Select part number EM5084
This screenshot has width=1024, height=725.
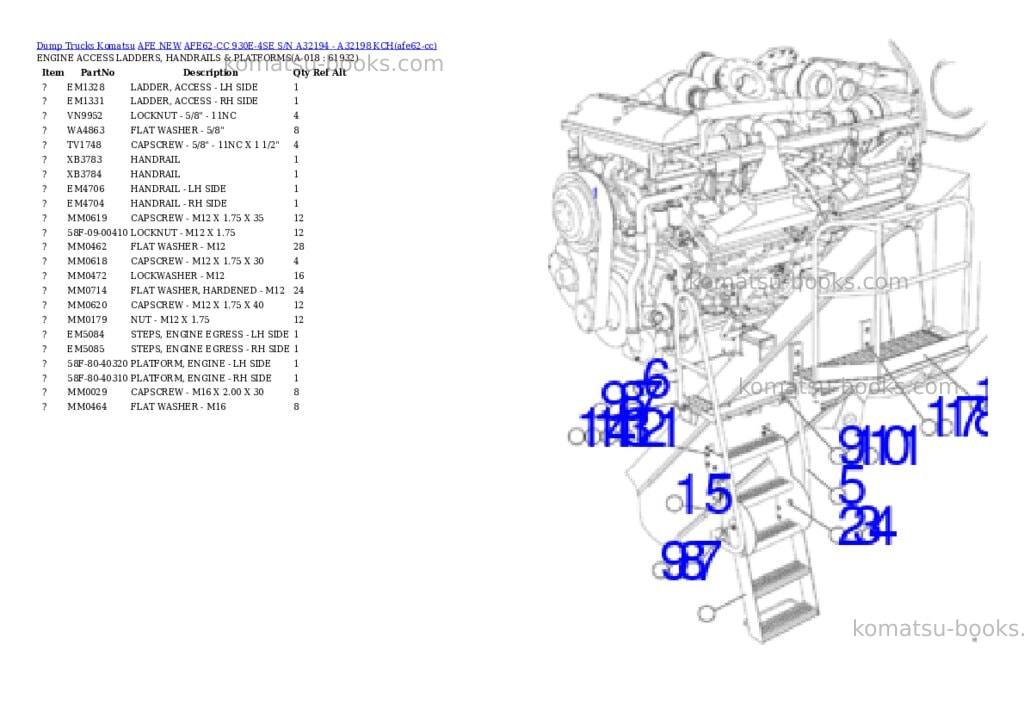tap(86, 334)
